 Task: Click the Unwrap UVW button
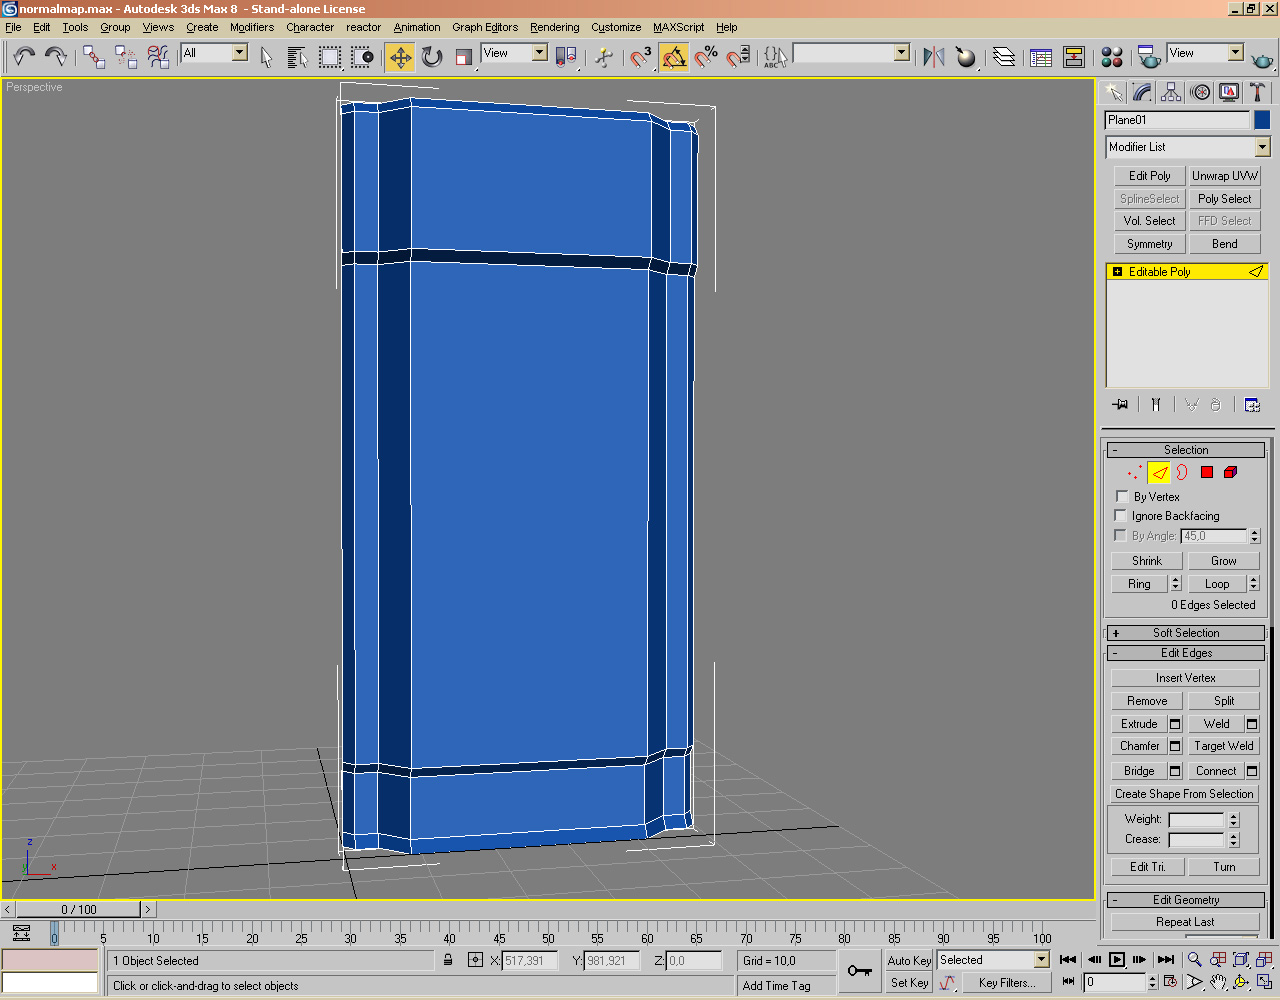point(1224,175)
